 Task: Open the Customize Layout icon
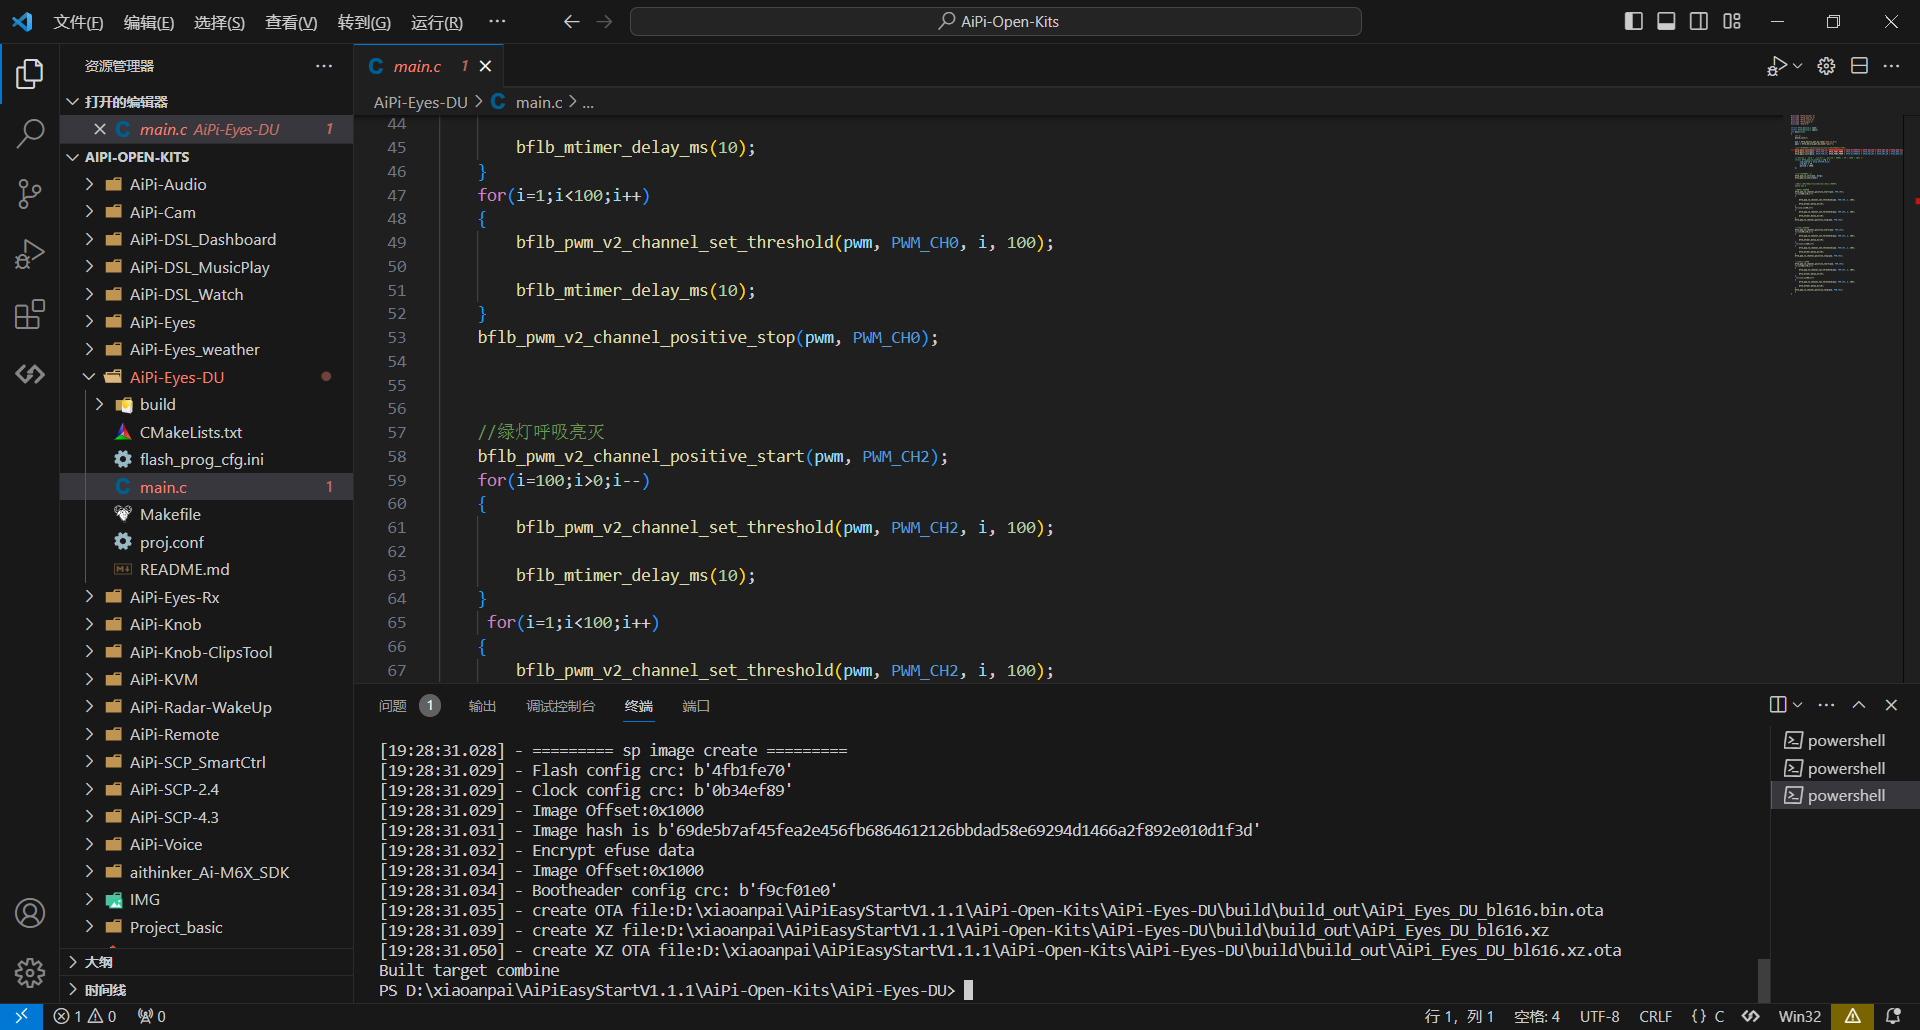coord(1732,21)
